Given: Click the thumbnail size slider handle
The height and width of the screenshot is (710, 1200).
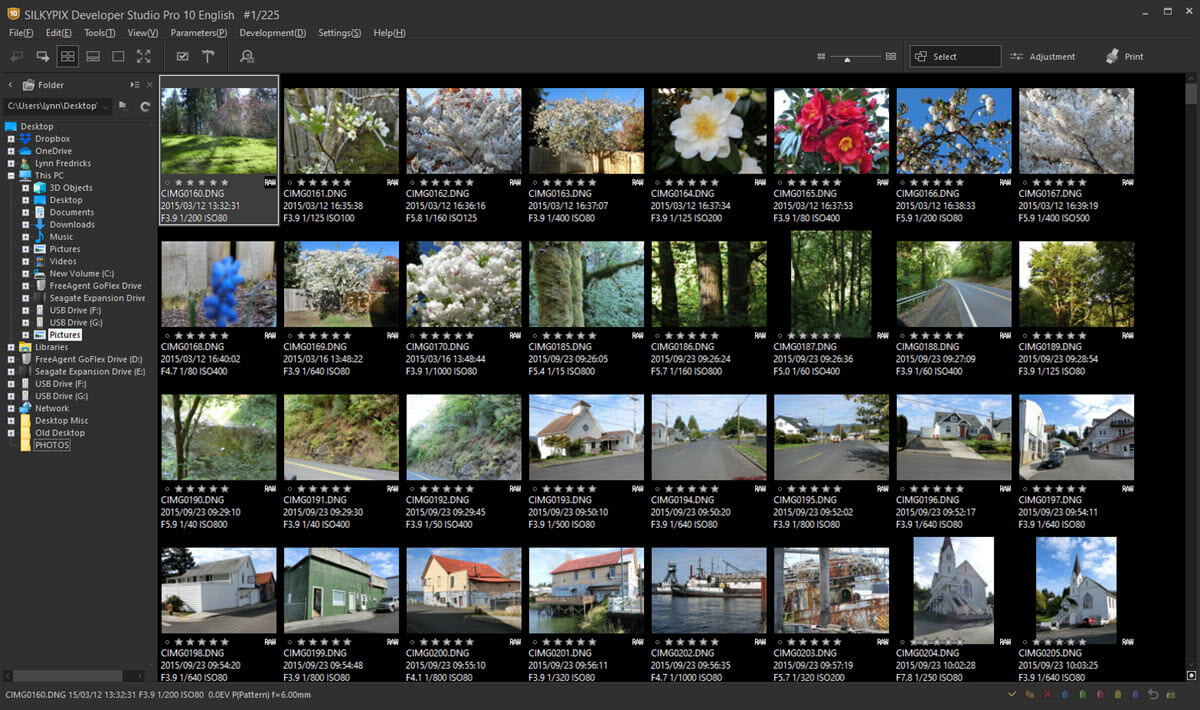Looking at the screenshot, I should 848,60.
